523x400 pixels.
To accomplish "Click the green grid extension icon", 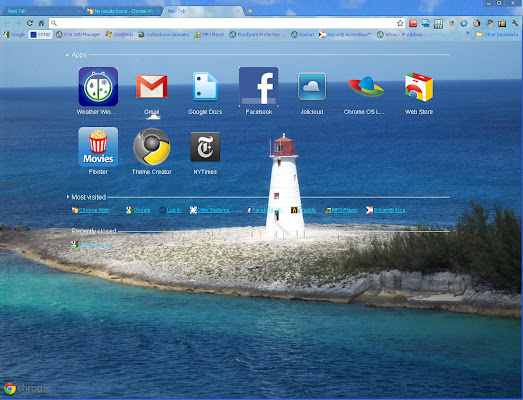I will 438,23.
